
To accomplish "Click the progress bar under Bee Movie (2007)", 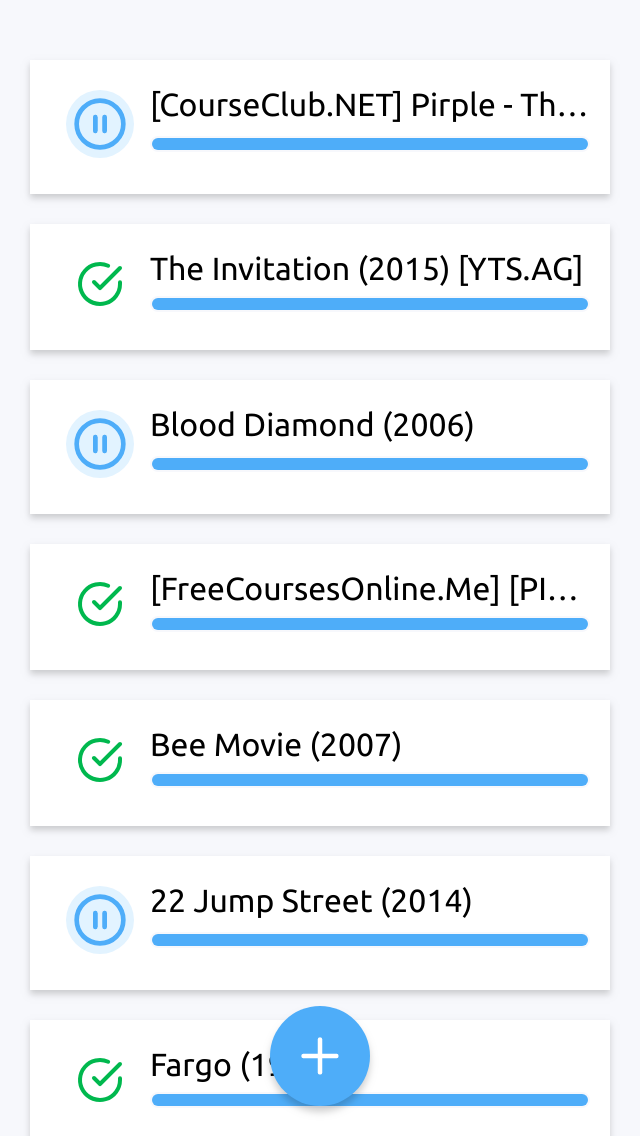I will click(x=370, y=780).
